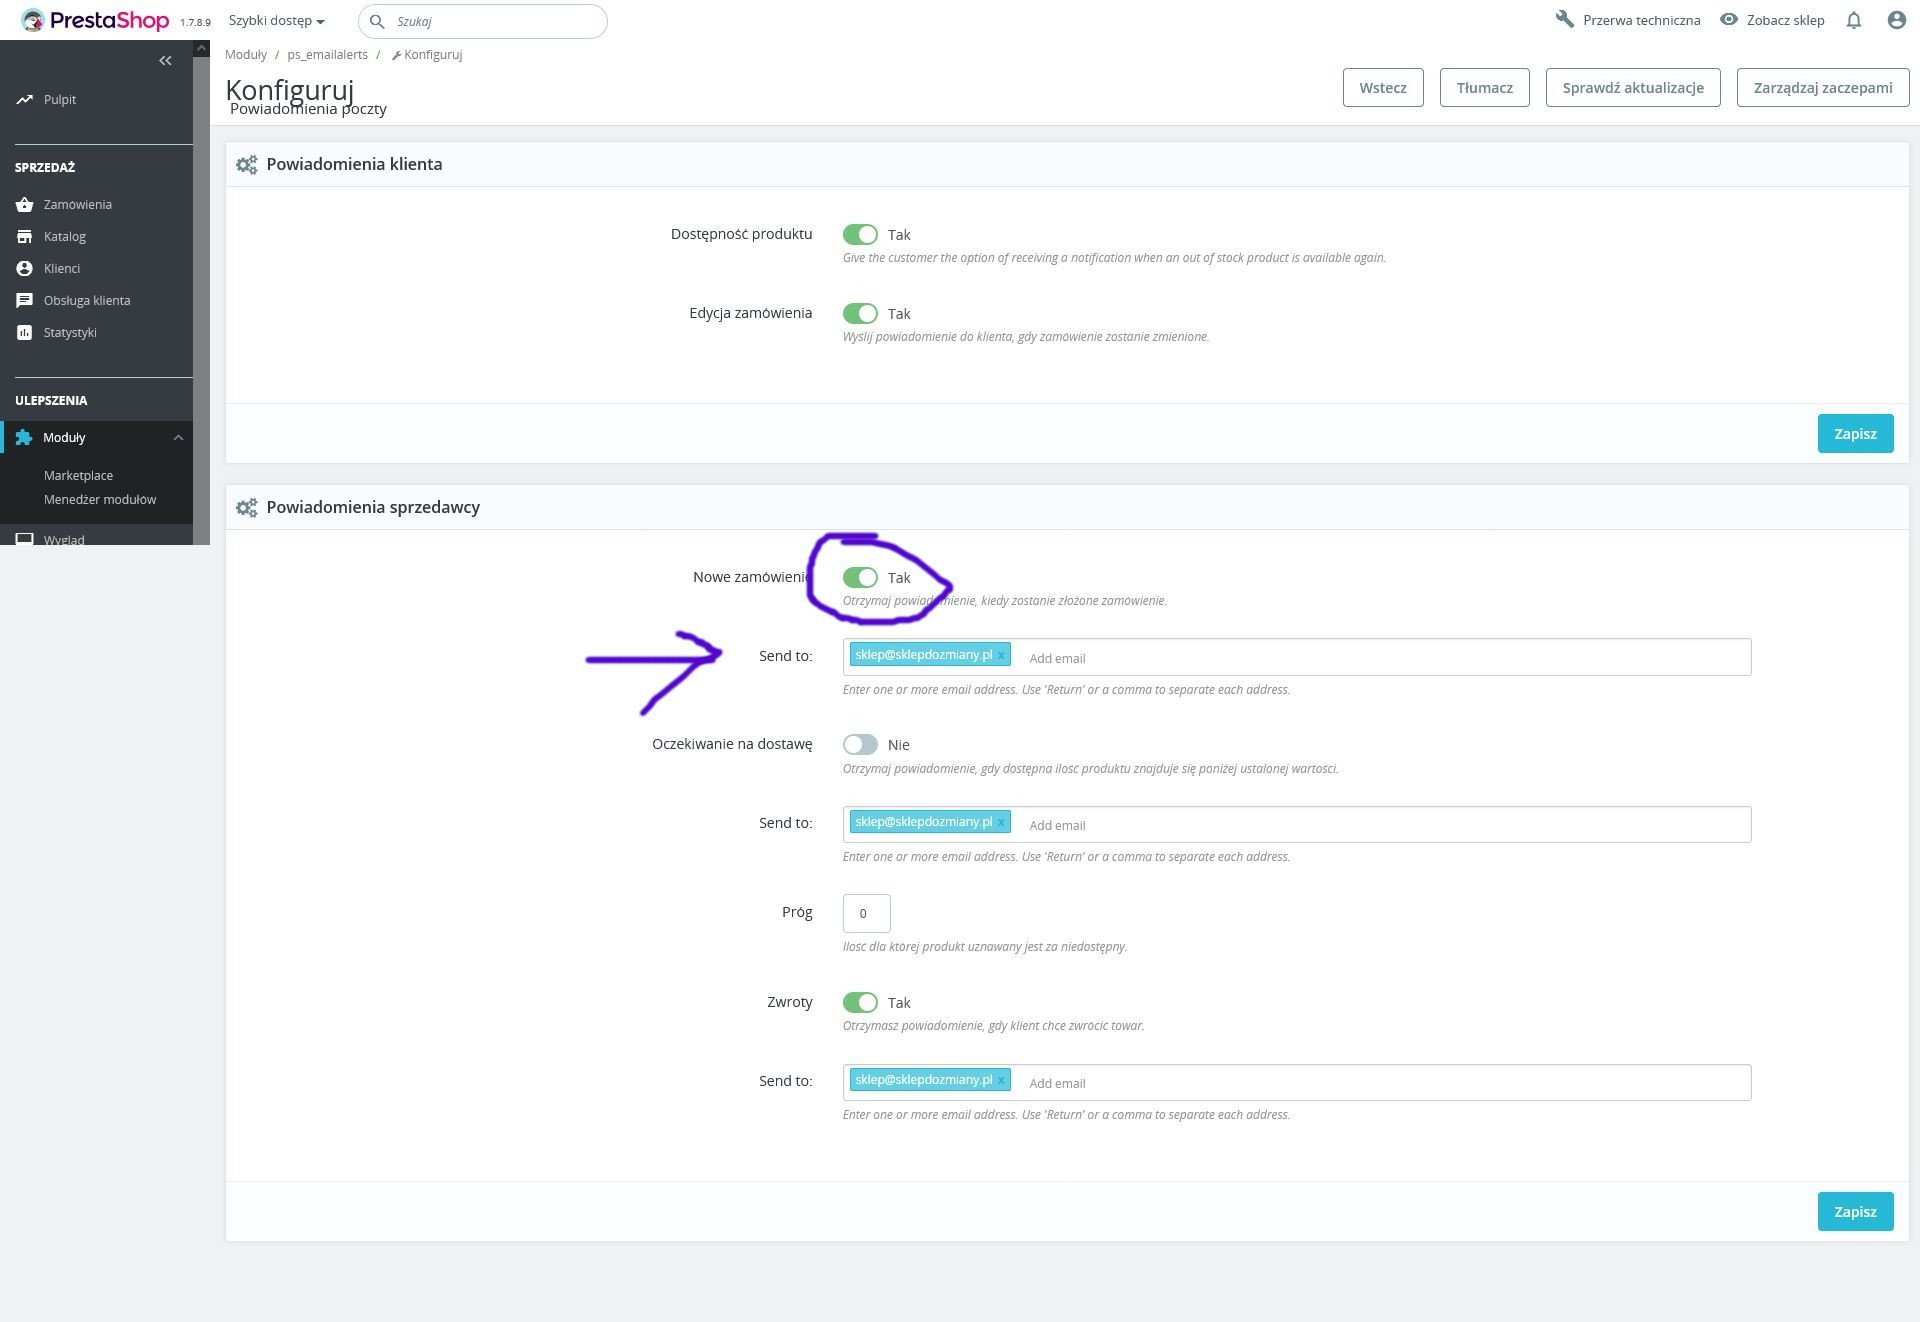Click the Klienci person icon
This screenshot has height=1322, width=1920.
[x=25, y=268]
